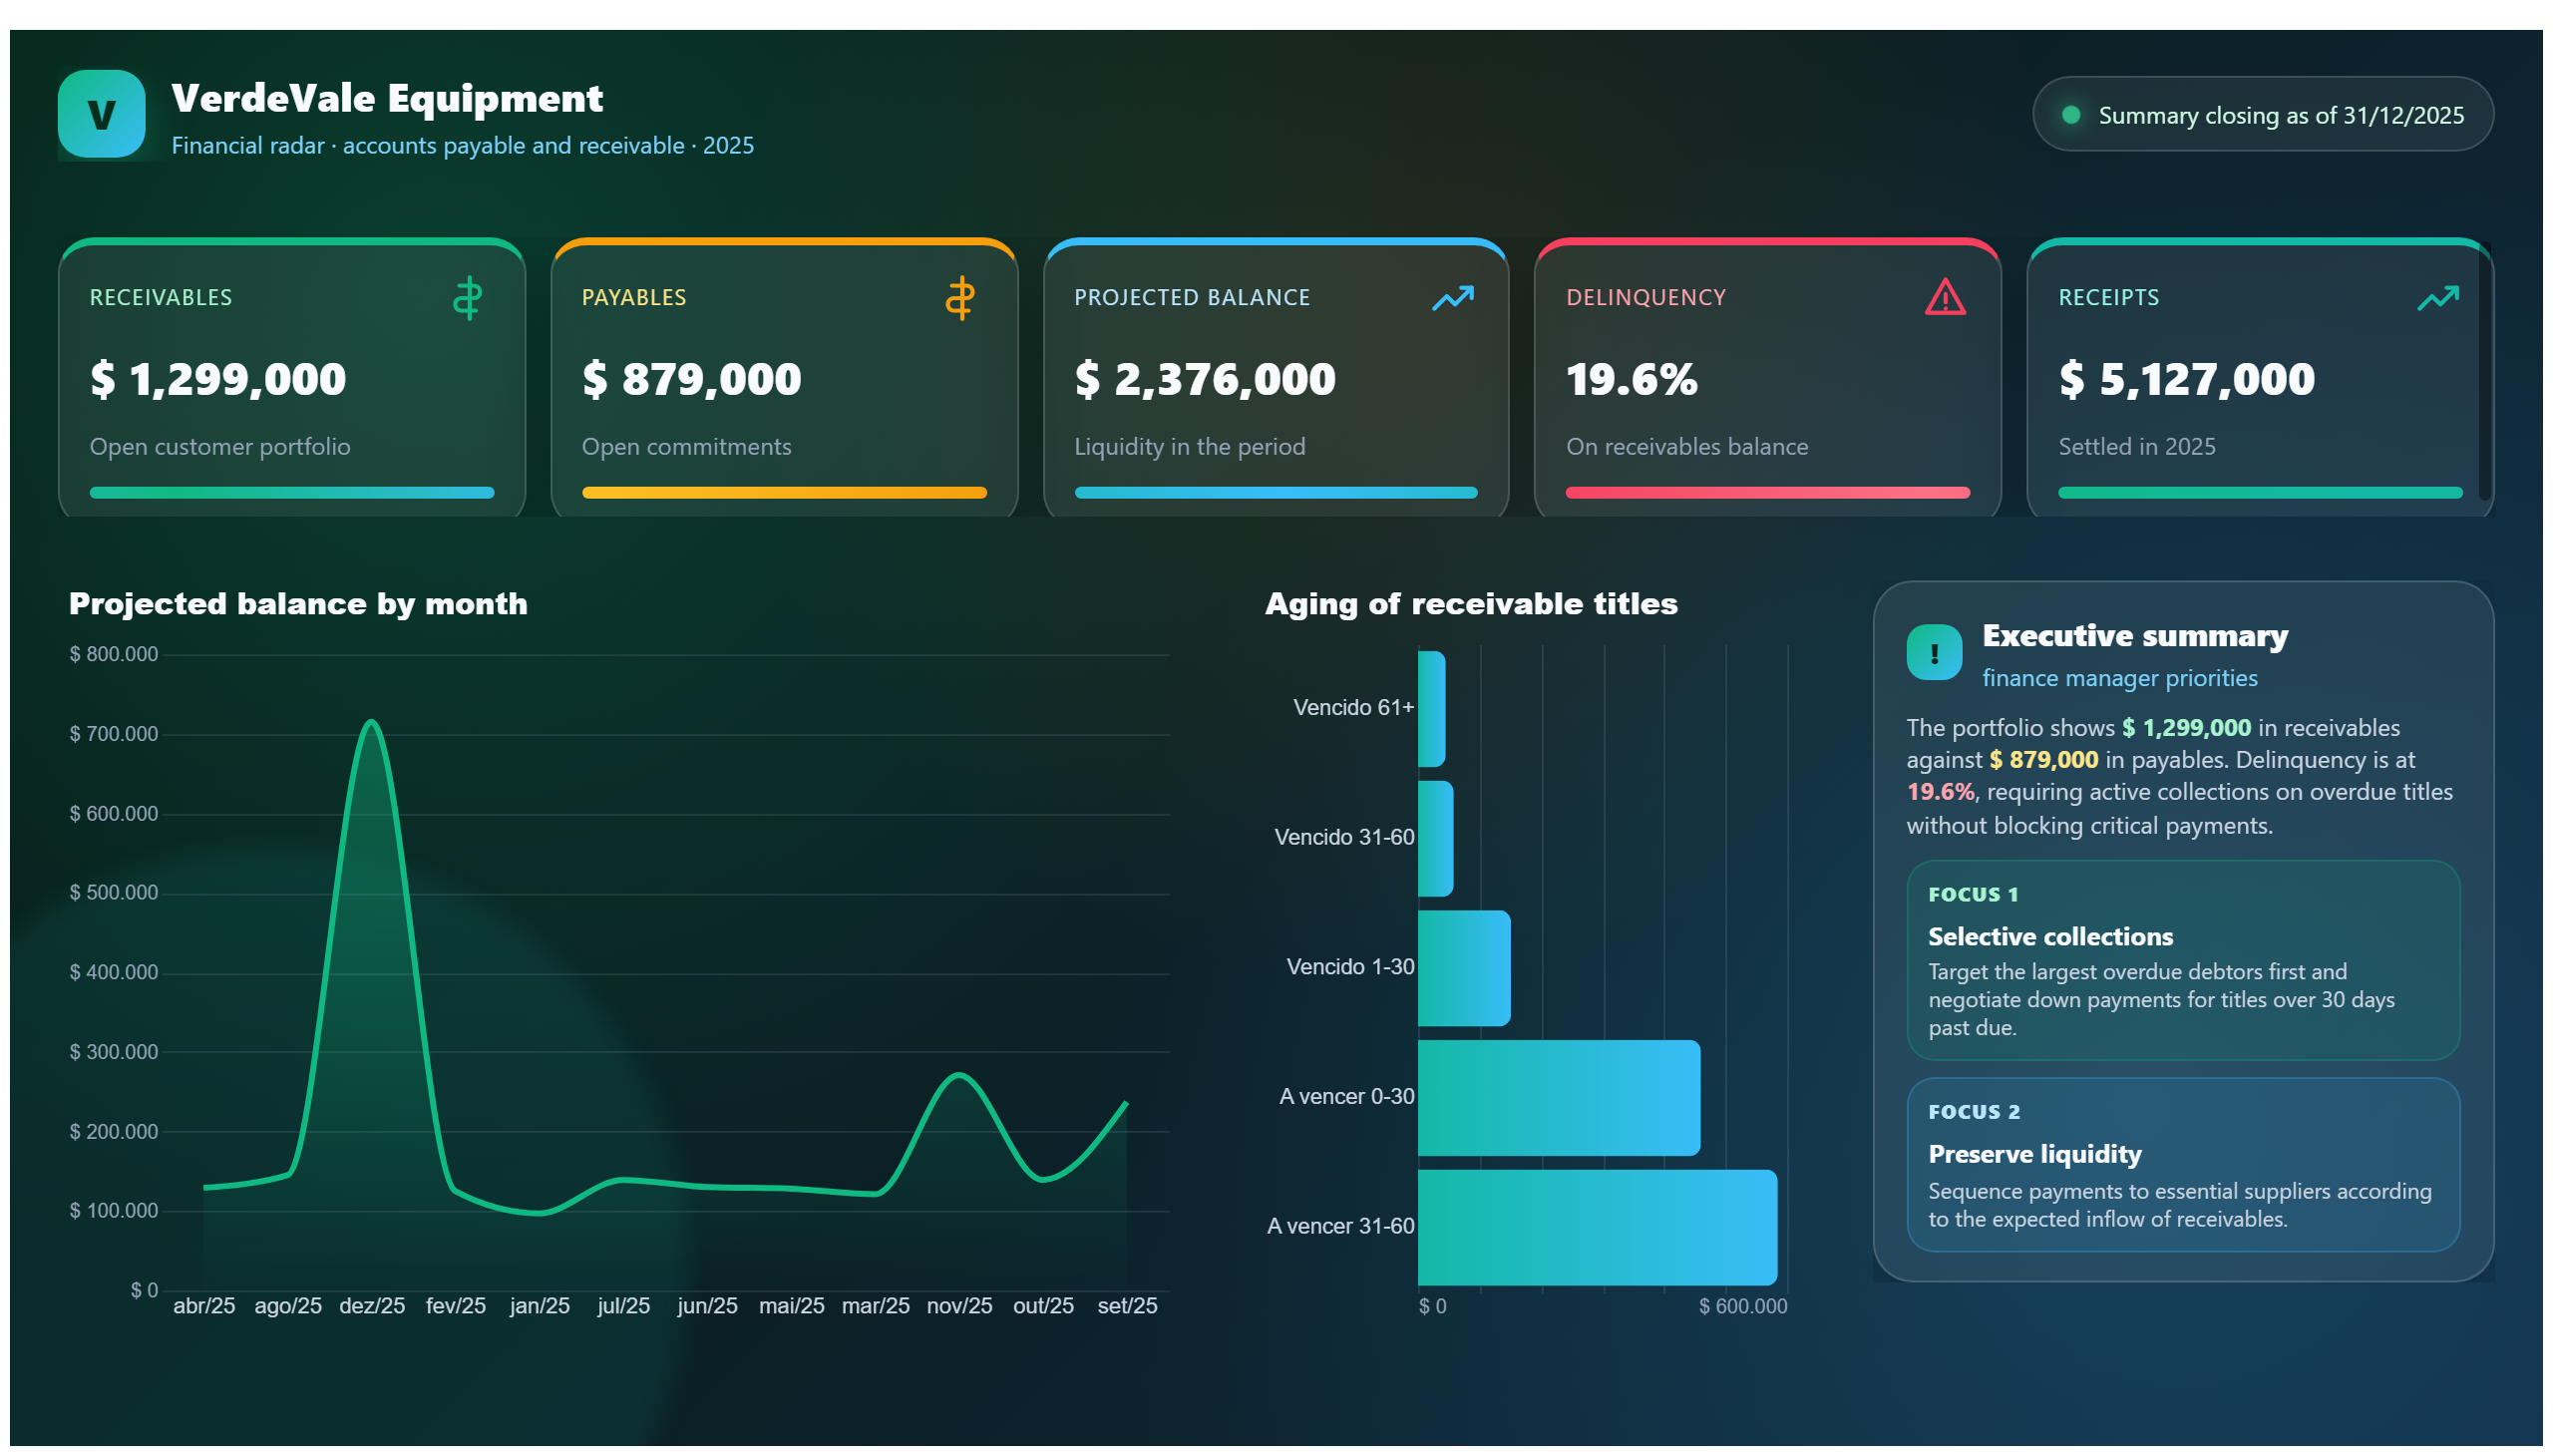Select the Focus 1 Selective collections card
This screenshot has width=2553, height=1456.
point(2182,960)
